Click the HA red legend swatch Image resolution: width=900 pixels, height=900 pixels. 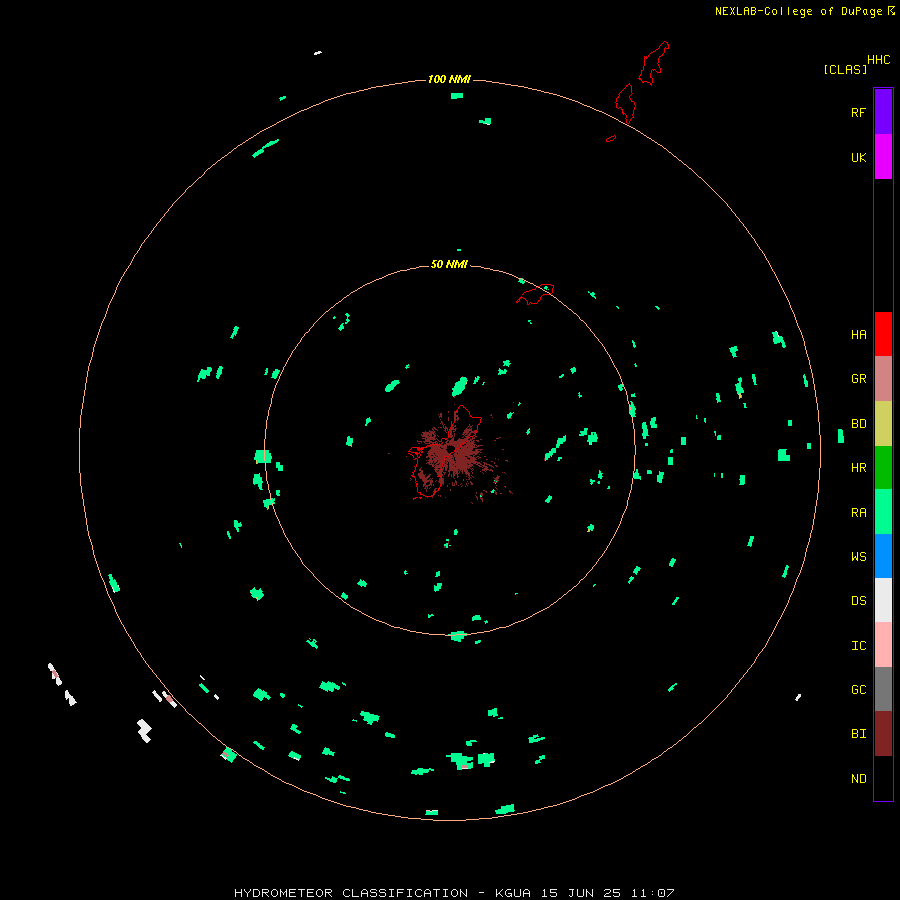tap(883, 334)
